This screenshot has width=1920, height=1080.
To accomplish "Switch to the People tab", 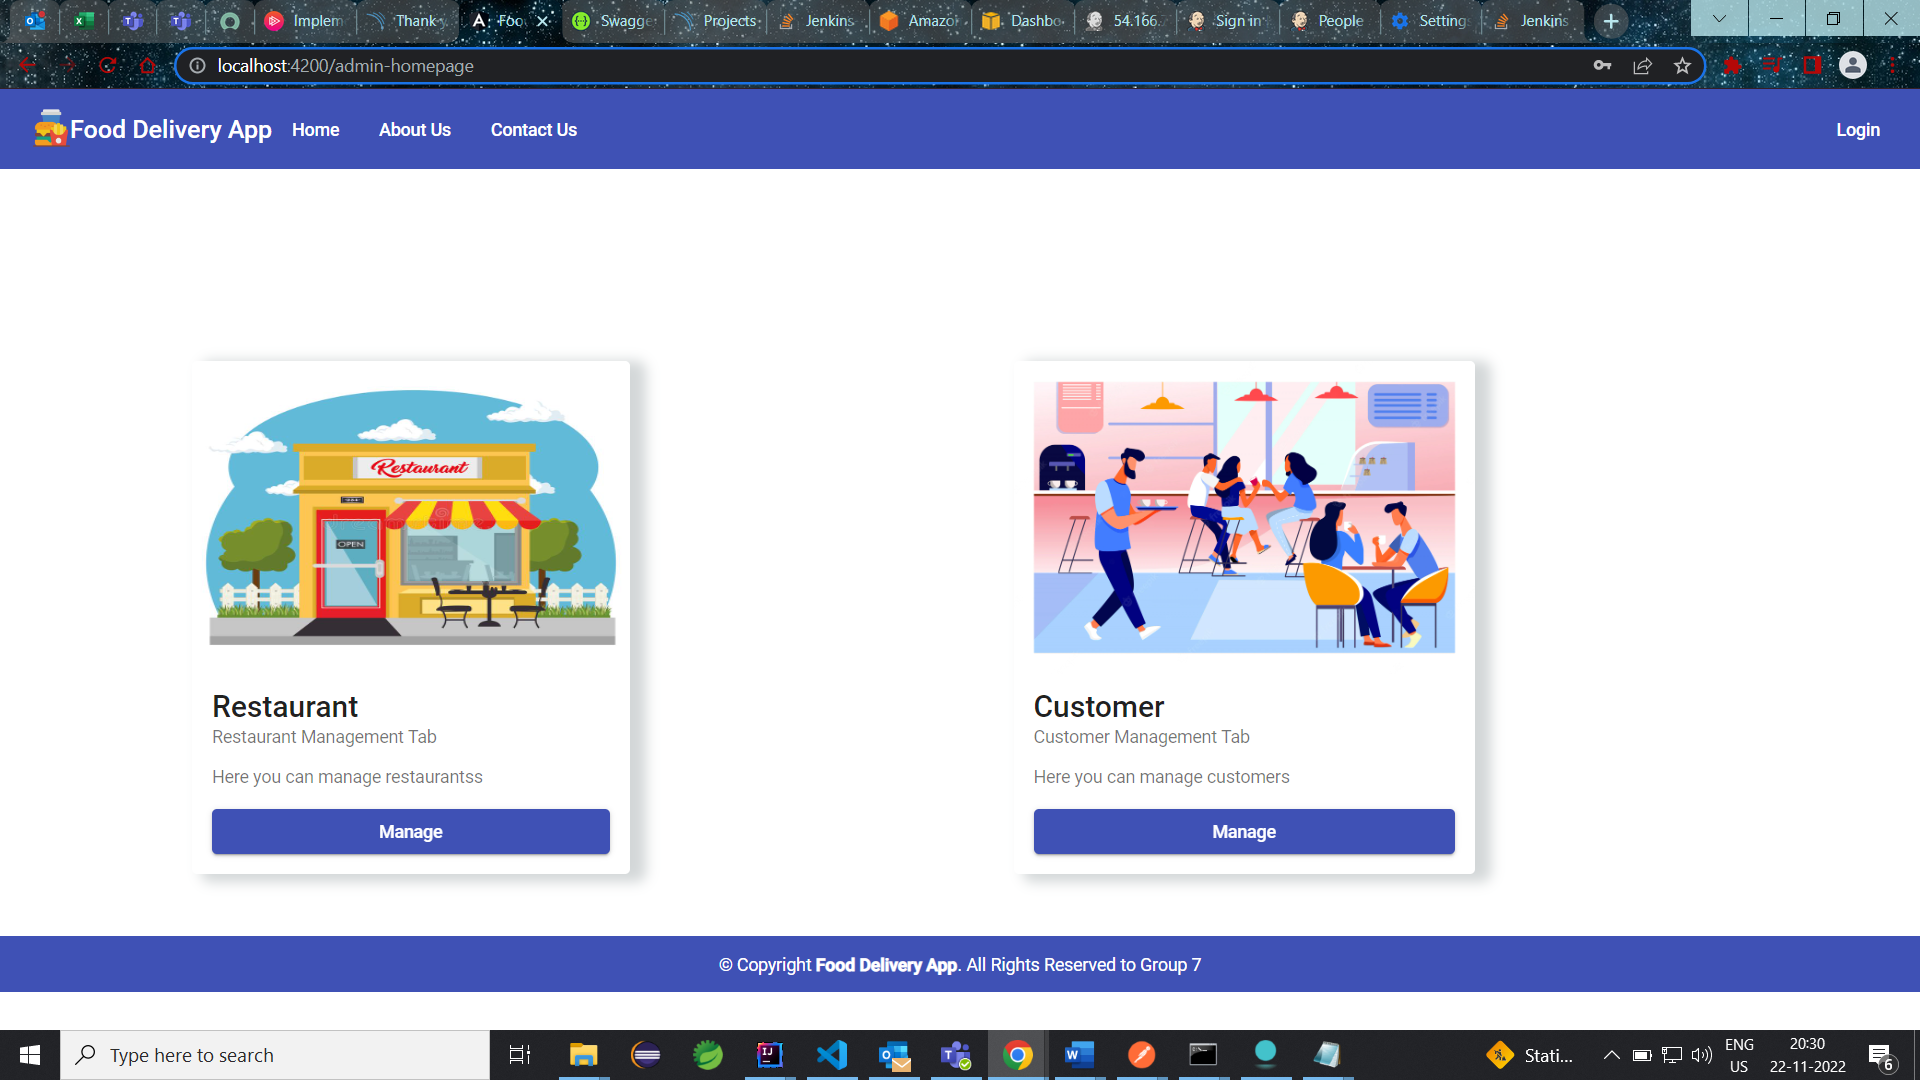I will pos(1329,21).
